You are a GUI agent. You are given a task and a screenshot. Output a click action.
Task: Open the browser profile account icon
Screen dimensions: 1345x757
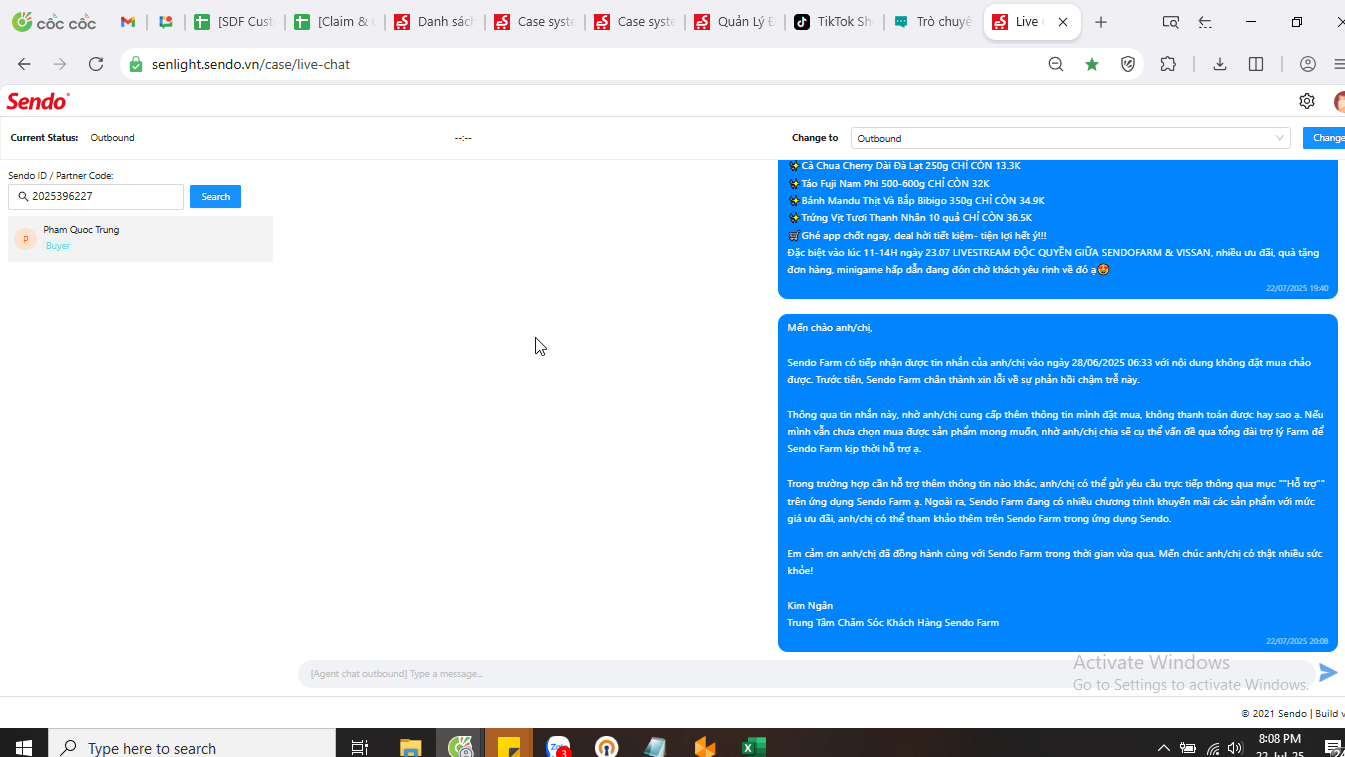pyautogui.click(x=1308, y=64)
